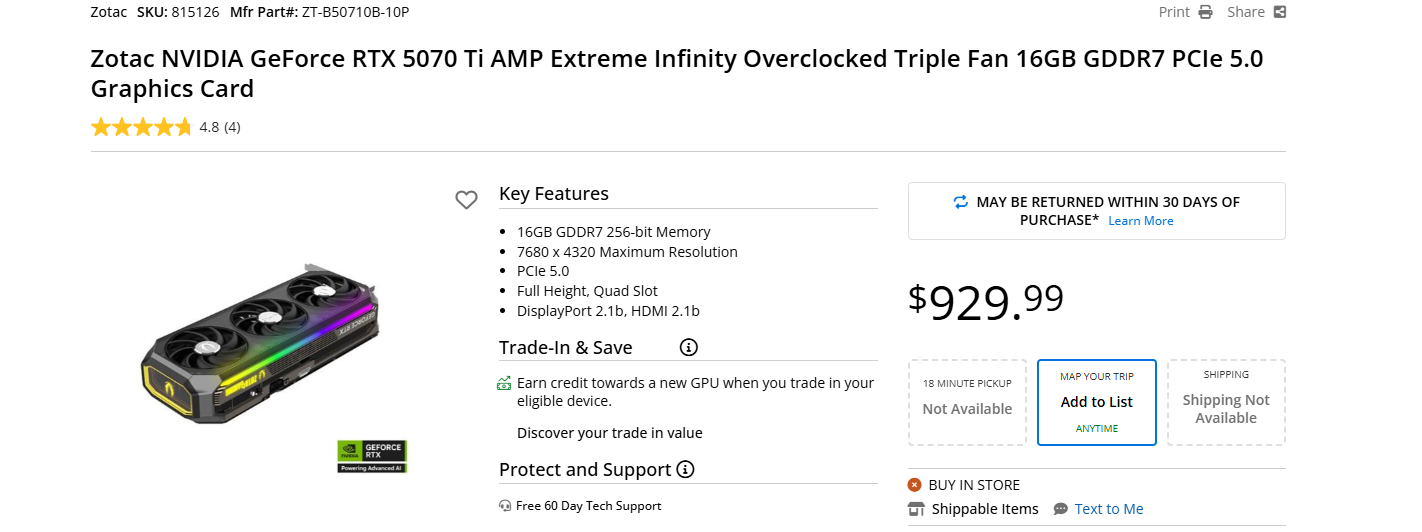Select the Add to List option
The width and height of the screenshot is (1422, 532).
pos(1097,402)
